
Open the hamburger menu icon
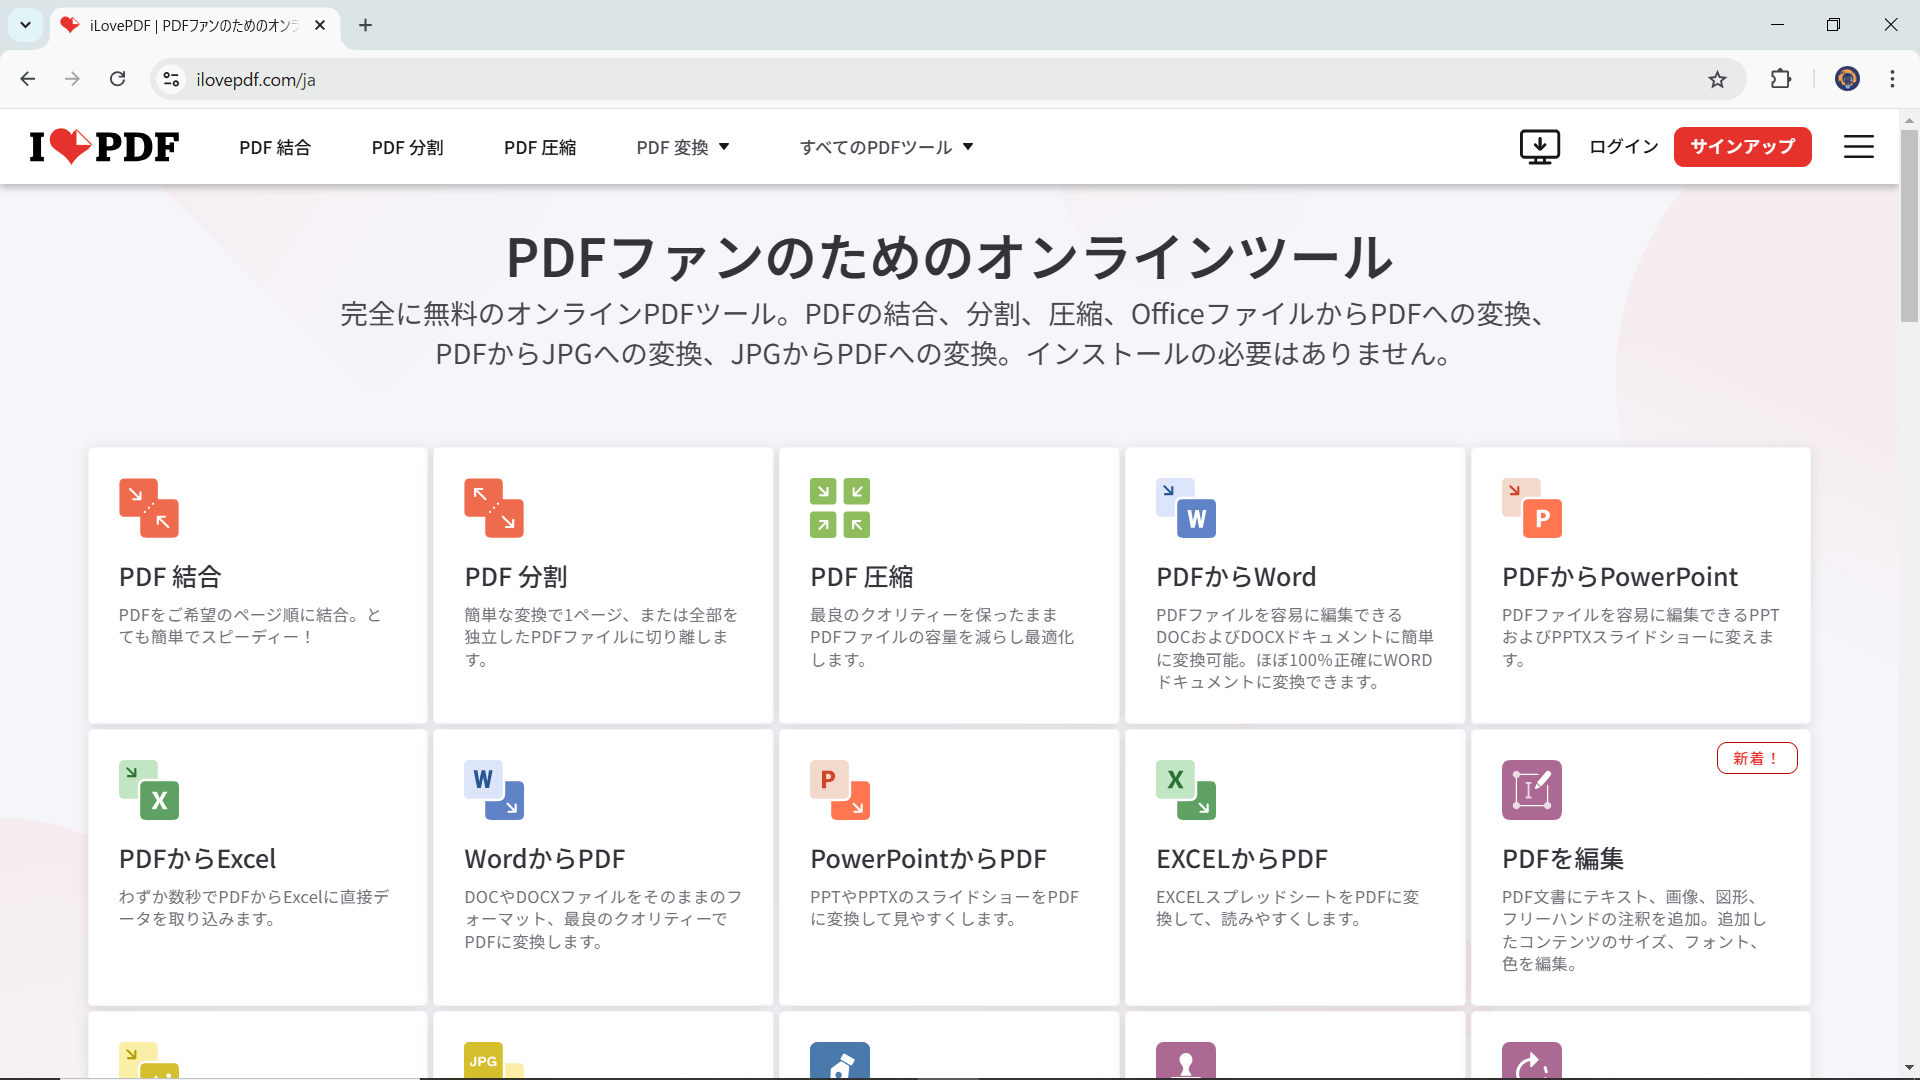click(1859, 147)
